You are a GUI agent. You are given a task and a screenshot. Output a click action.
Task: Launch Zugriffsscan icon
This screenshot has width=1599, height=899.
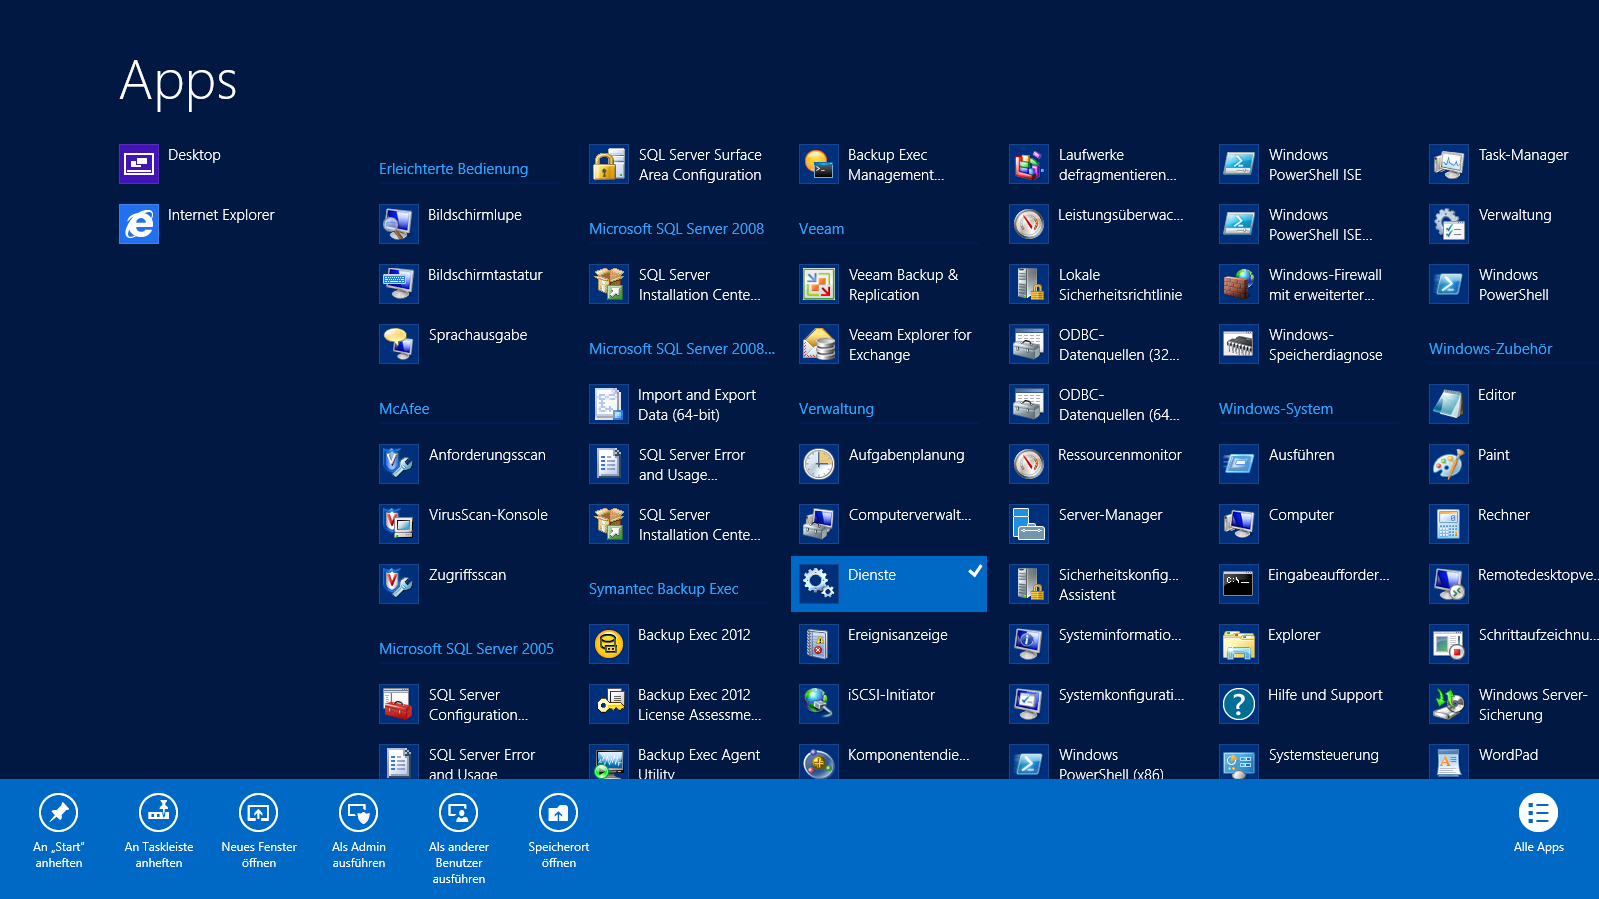point(399,584)
